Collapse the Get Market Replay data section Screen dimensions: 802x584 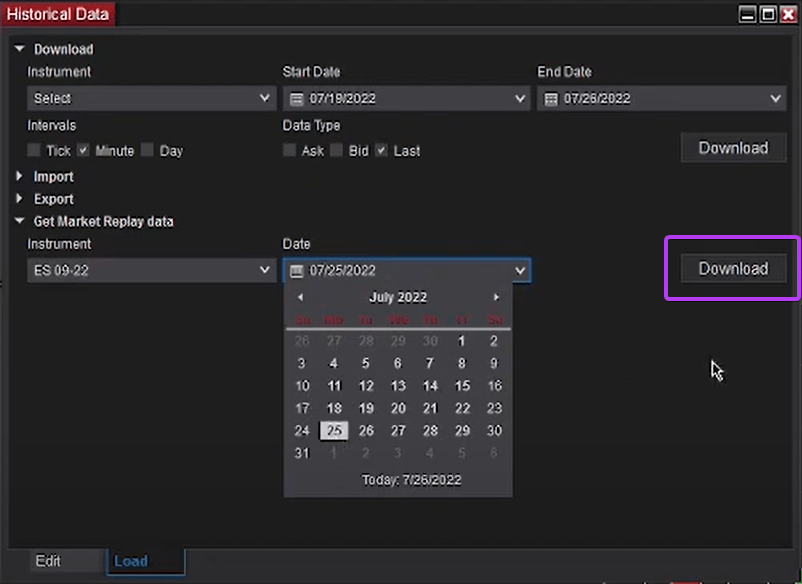19,221
